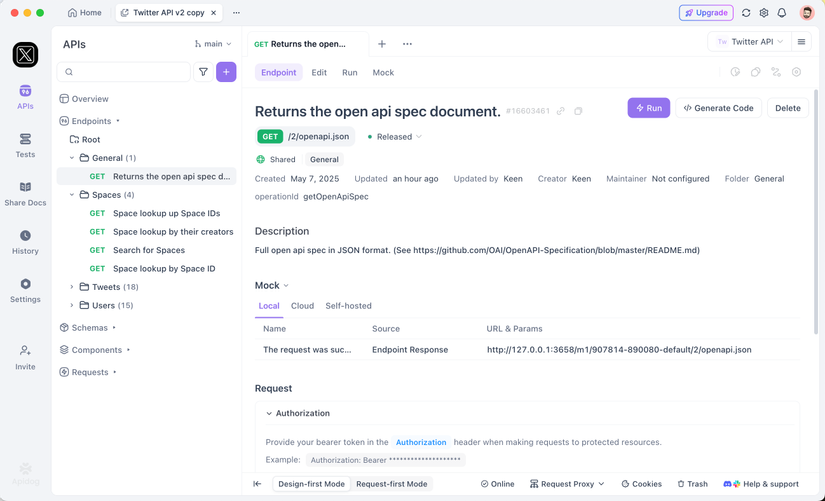
Task: Open the notifications bell
Action: pos(781,13)
